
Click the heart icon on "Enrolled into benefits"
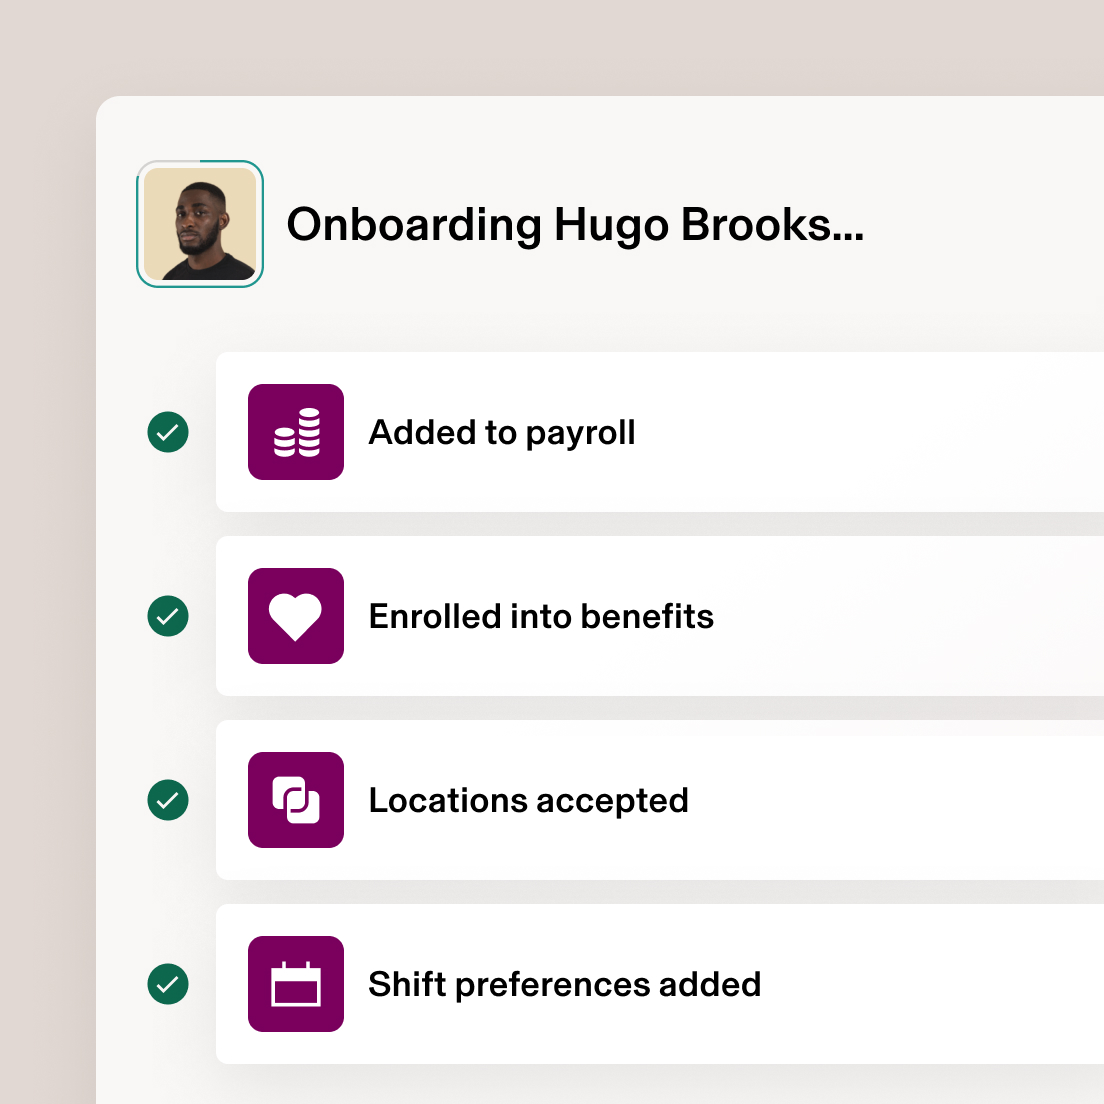[x=295, y=616]
